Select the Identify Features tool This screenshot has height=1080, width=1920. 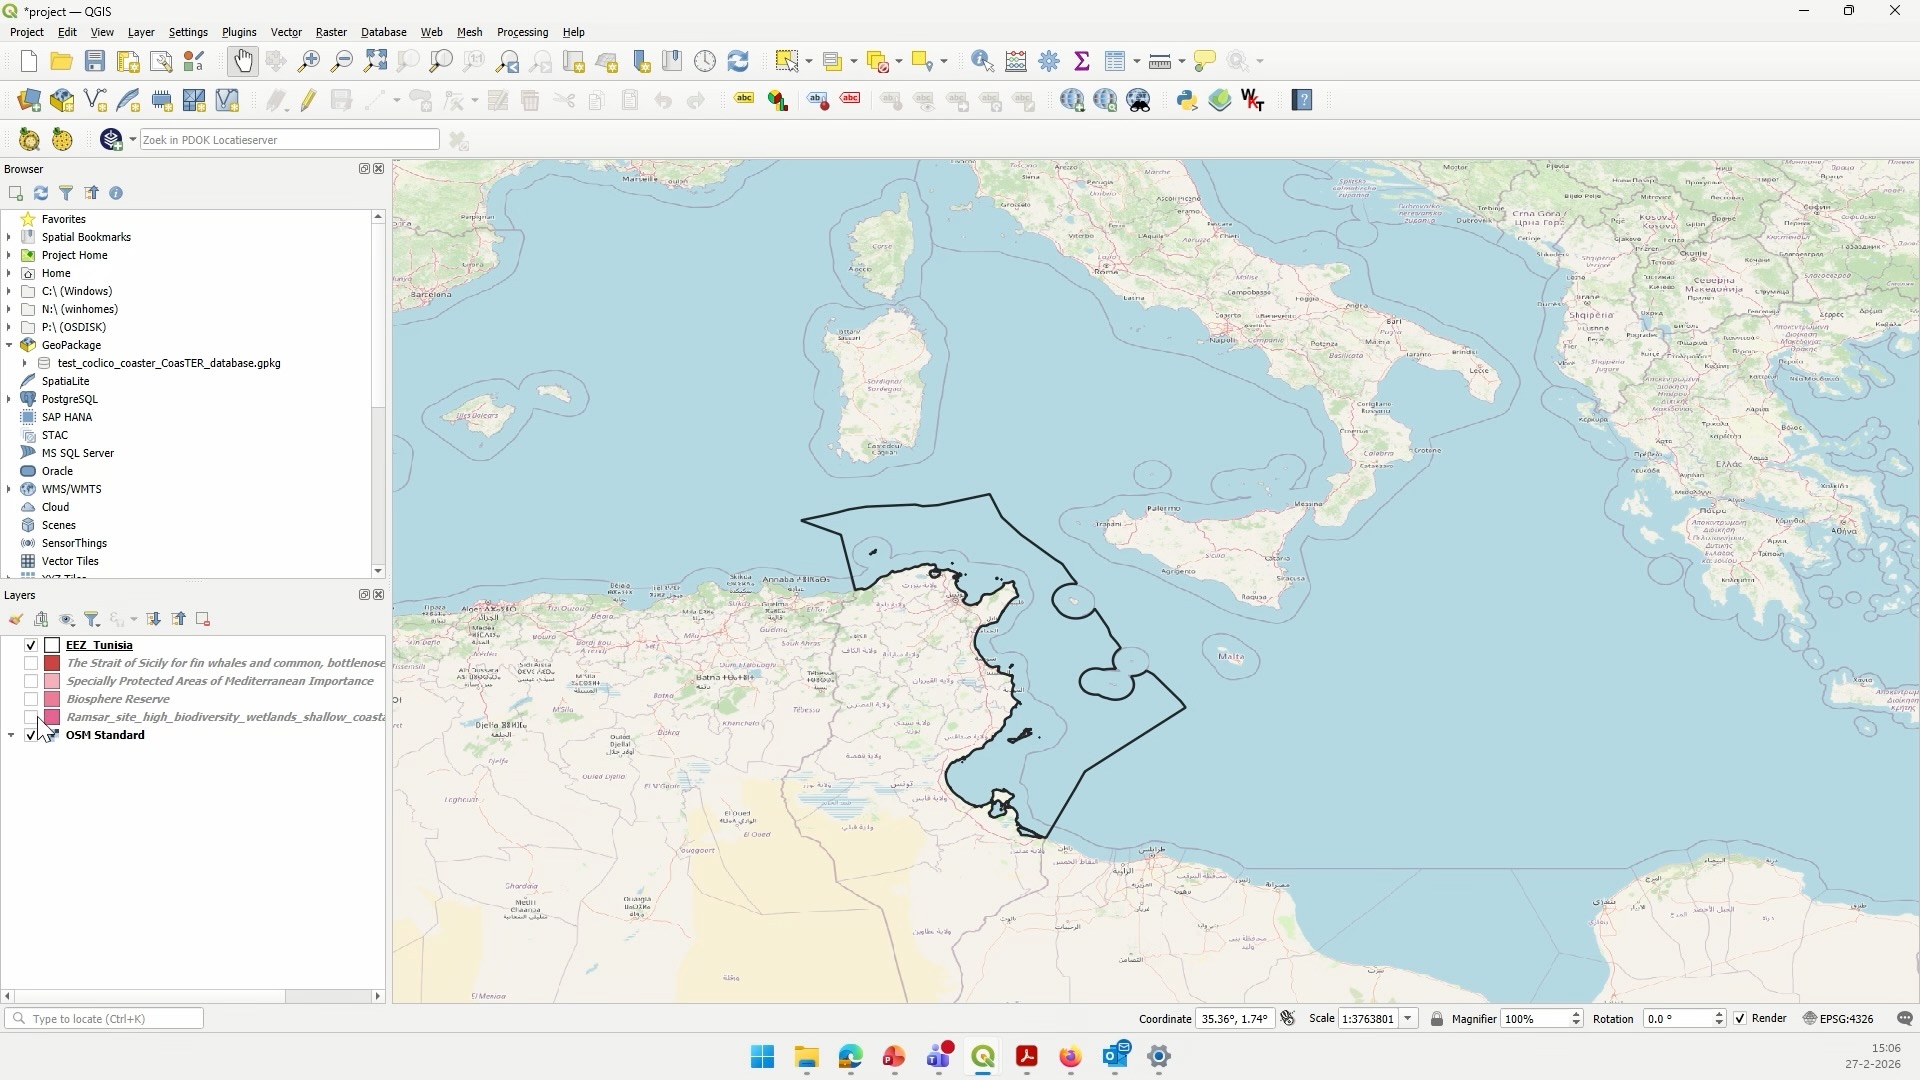983,62
